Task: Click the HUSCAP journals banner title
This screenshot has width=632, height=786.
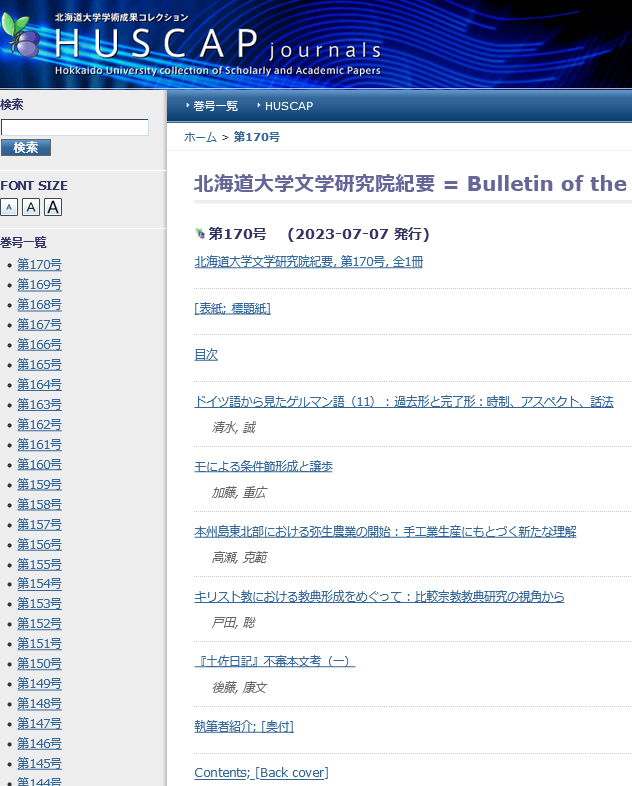Action: [218, 44]
